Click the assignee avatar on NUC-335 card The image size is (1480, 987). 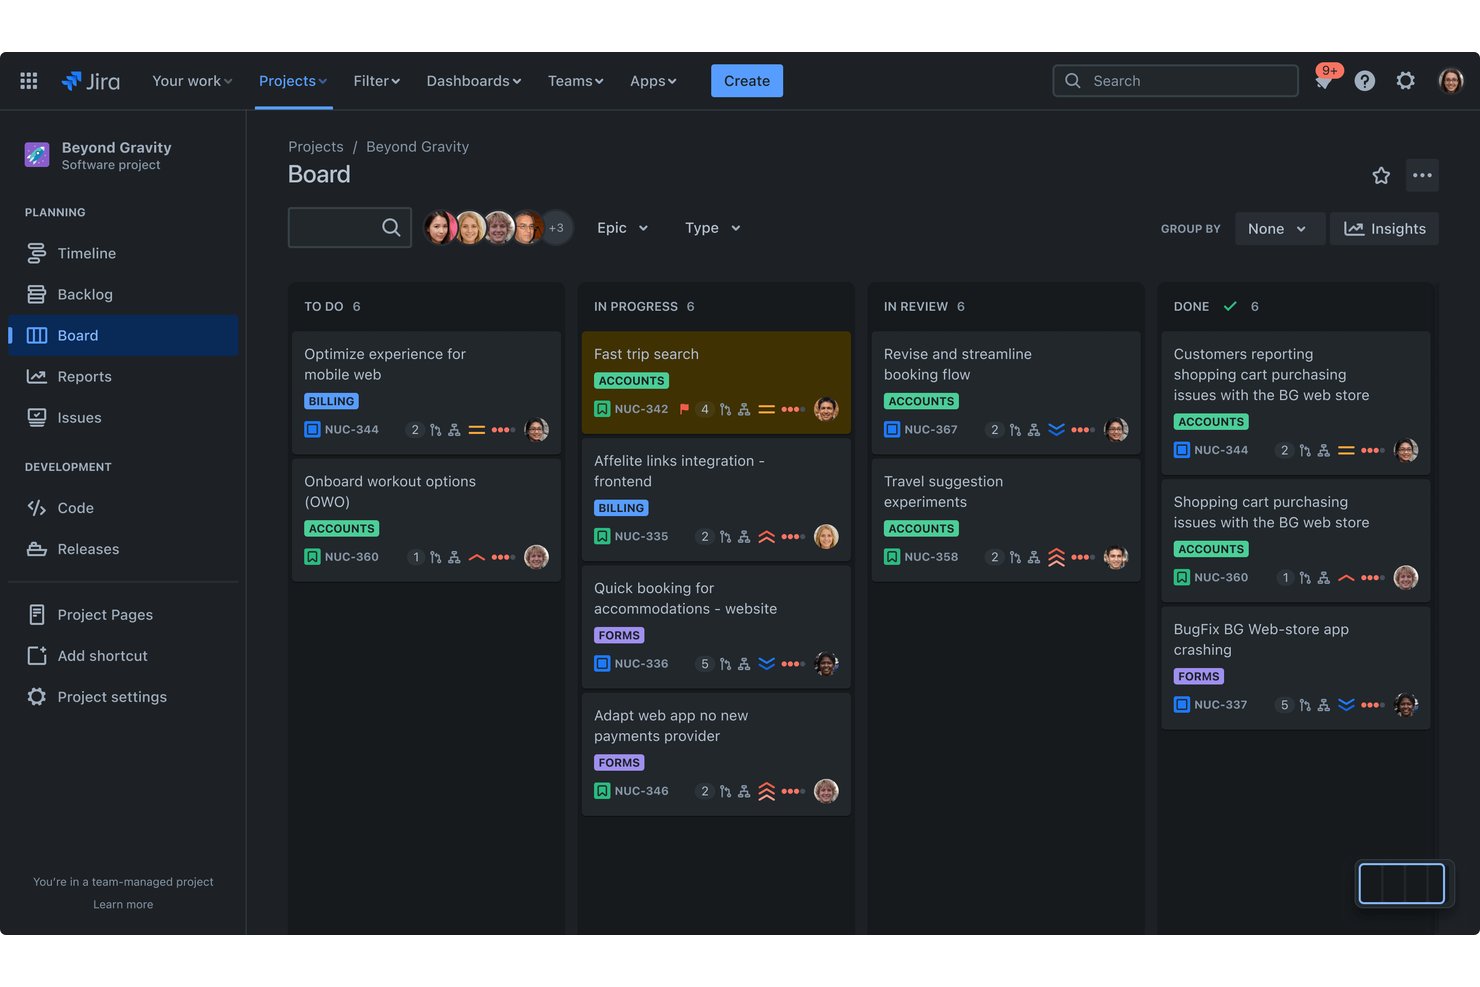(826, 537)
